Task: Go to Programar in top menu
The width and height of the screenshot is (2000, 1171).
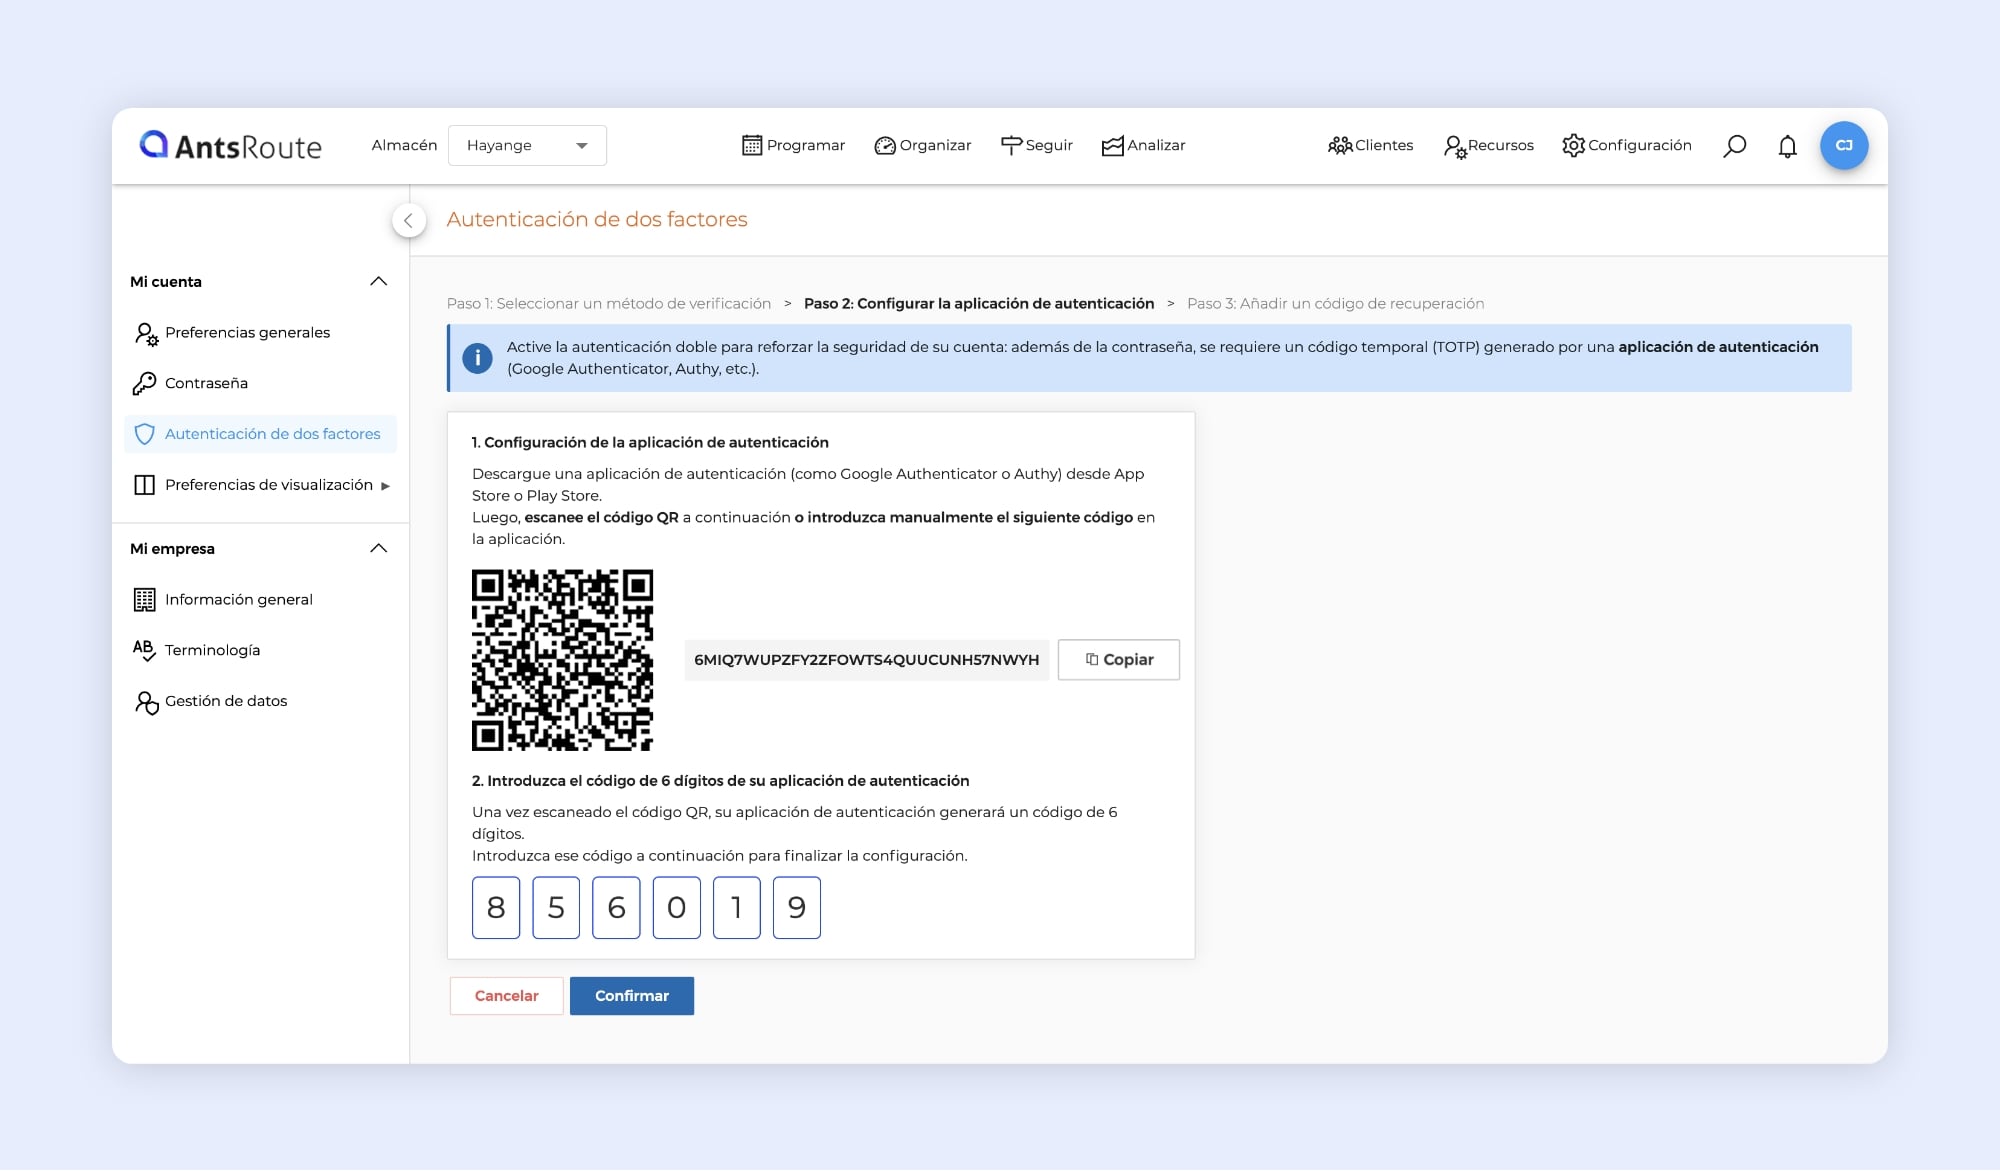Action: pos(793,146)
